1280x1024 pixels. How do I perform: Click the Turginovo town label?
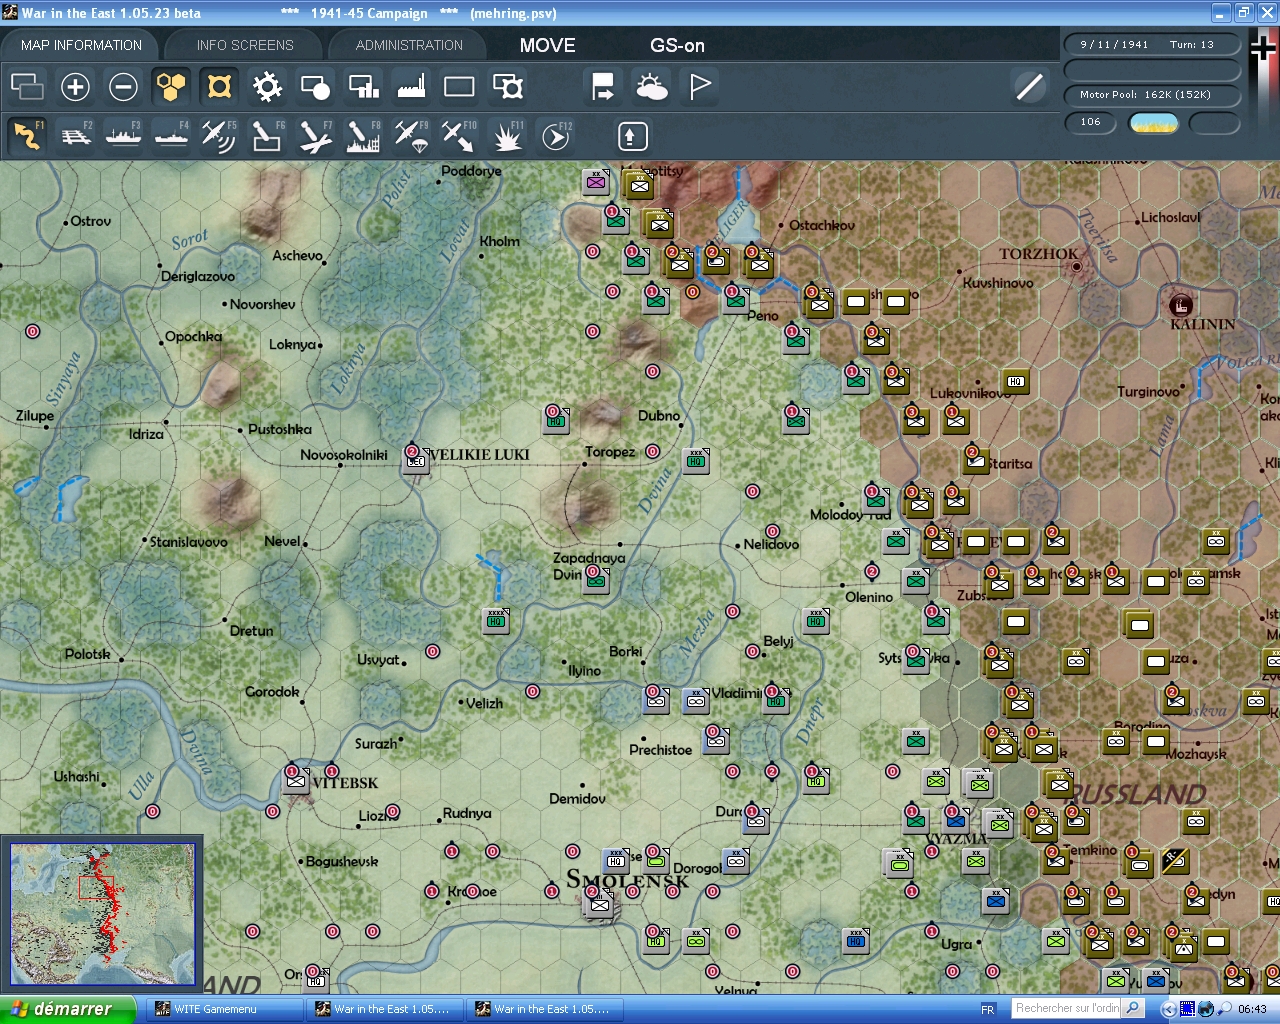pyautogui.click(x=1148, y=392)
